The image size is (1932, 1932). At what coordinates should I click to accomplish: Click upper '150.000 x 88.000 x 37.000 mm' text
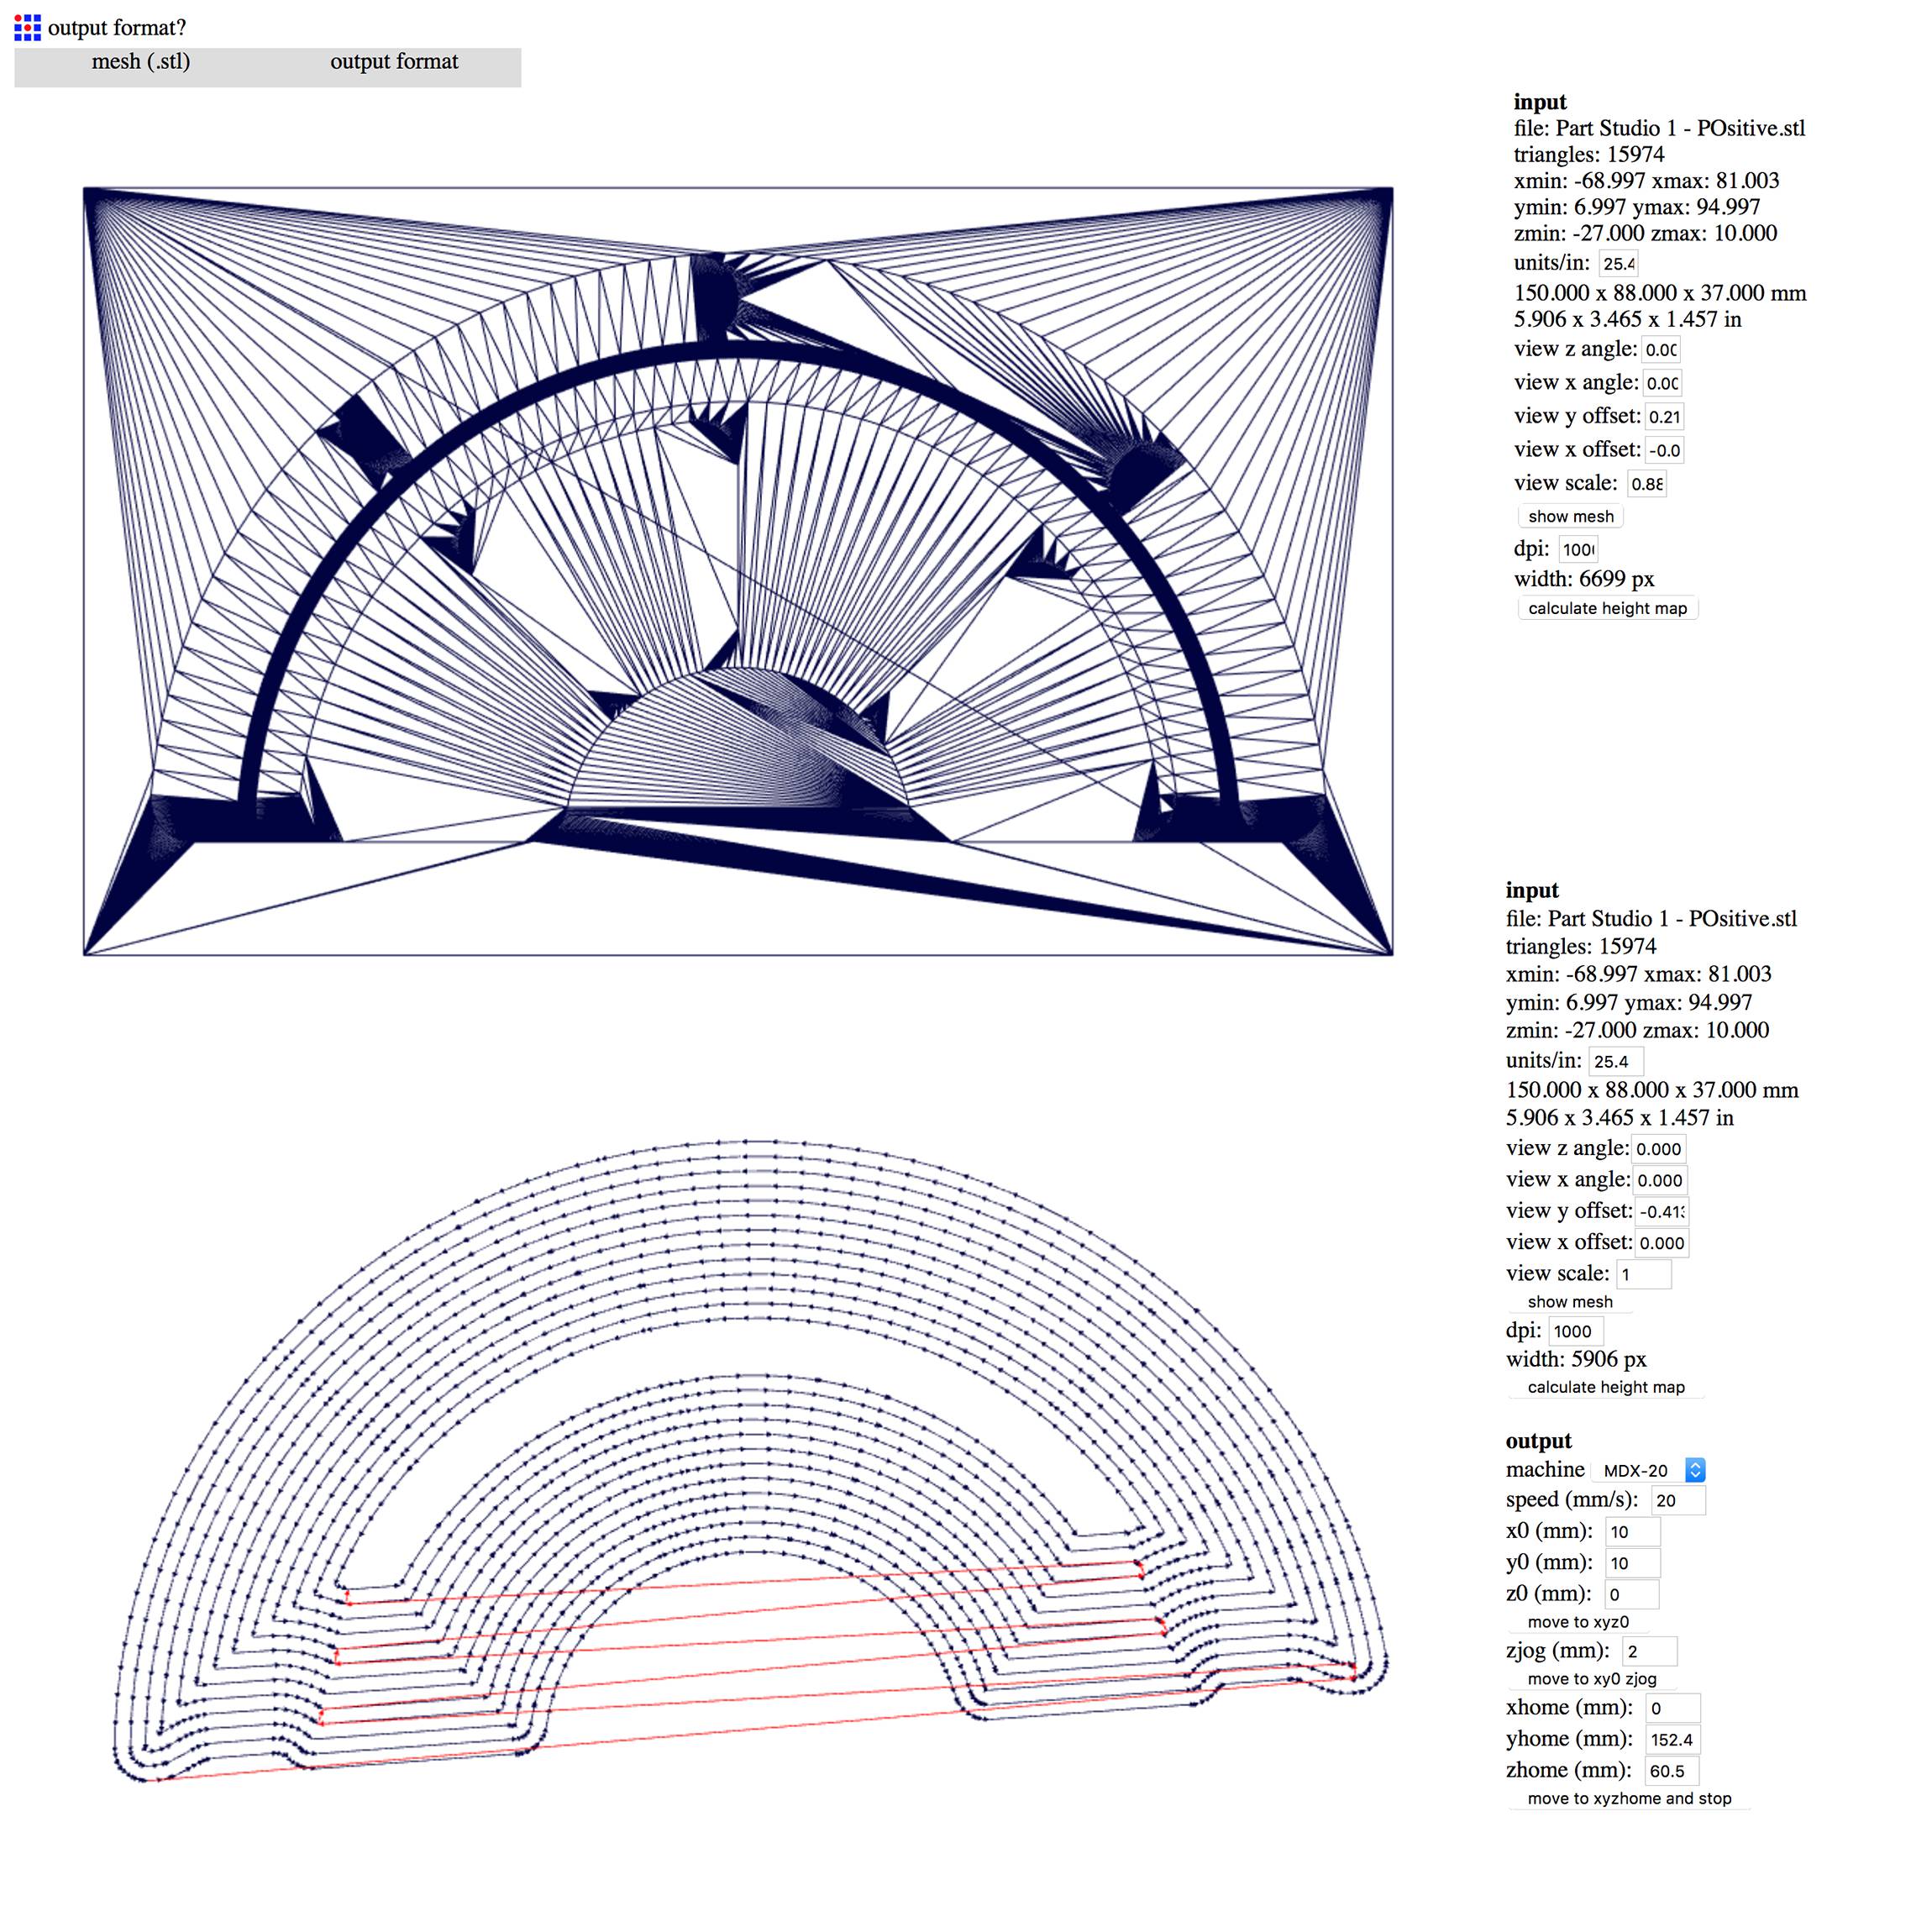coord(1660,293)
